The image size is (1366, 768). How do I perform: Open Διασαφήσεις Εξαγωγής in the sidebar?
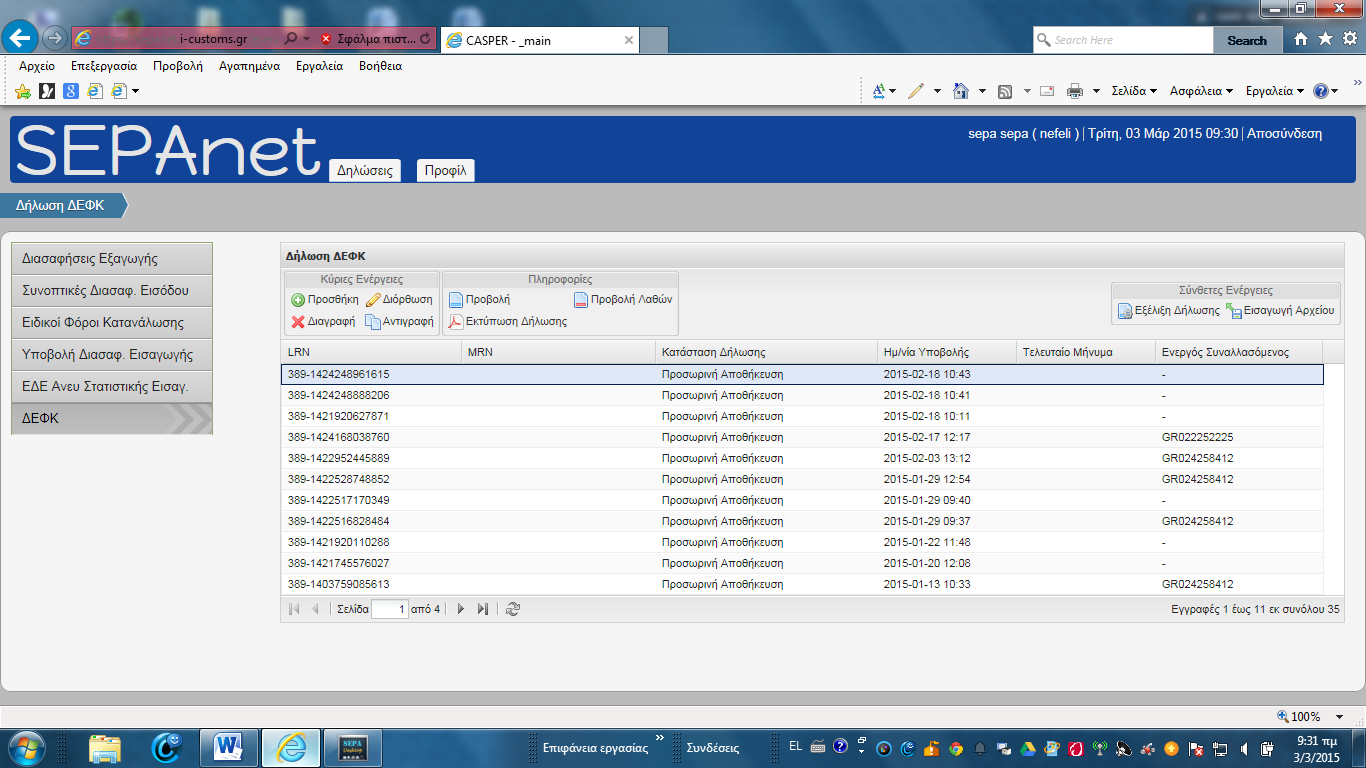pyautogui.click(x=112, y=258)
